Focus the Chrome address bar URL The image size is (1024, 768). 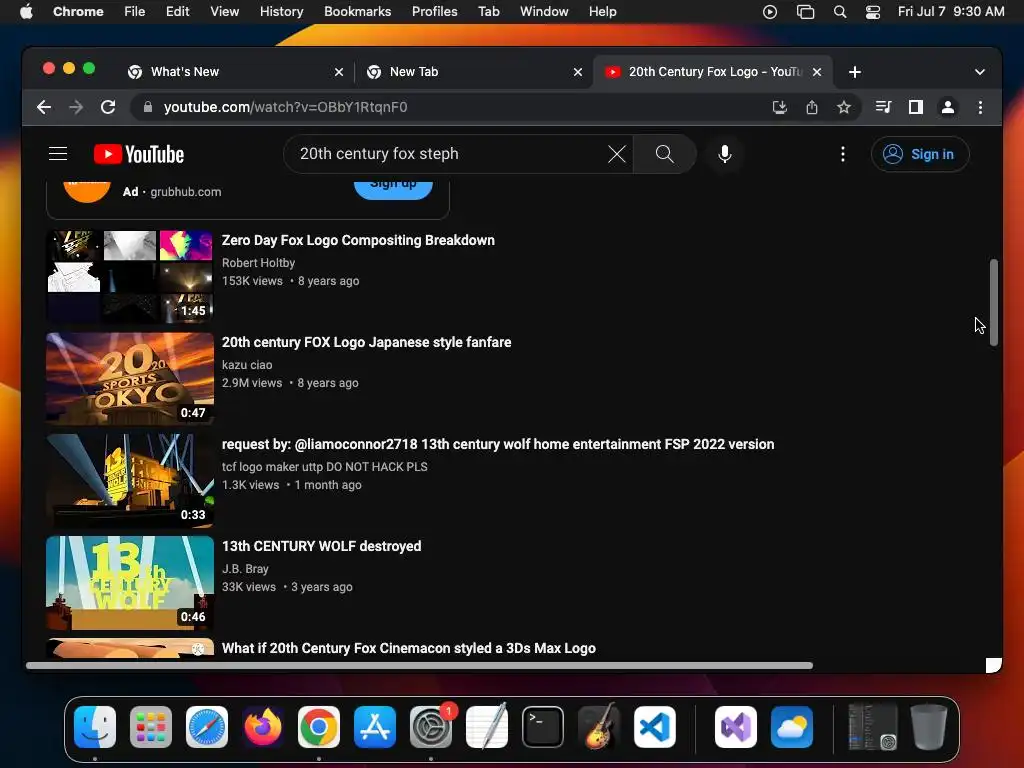(x=285, y=107)
